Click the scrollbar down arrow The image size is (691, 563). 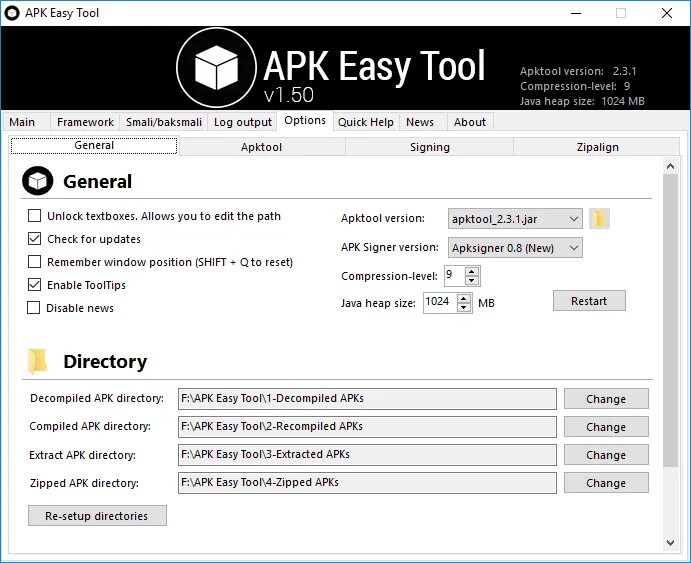670,543
